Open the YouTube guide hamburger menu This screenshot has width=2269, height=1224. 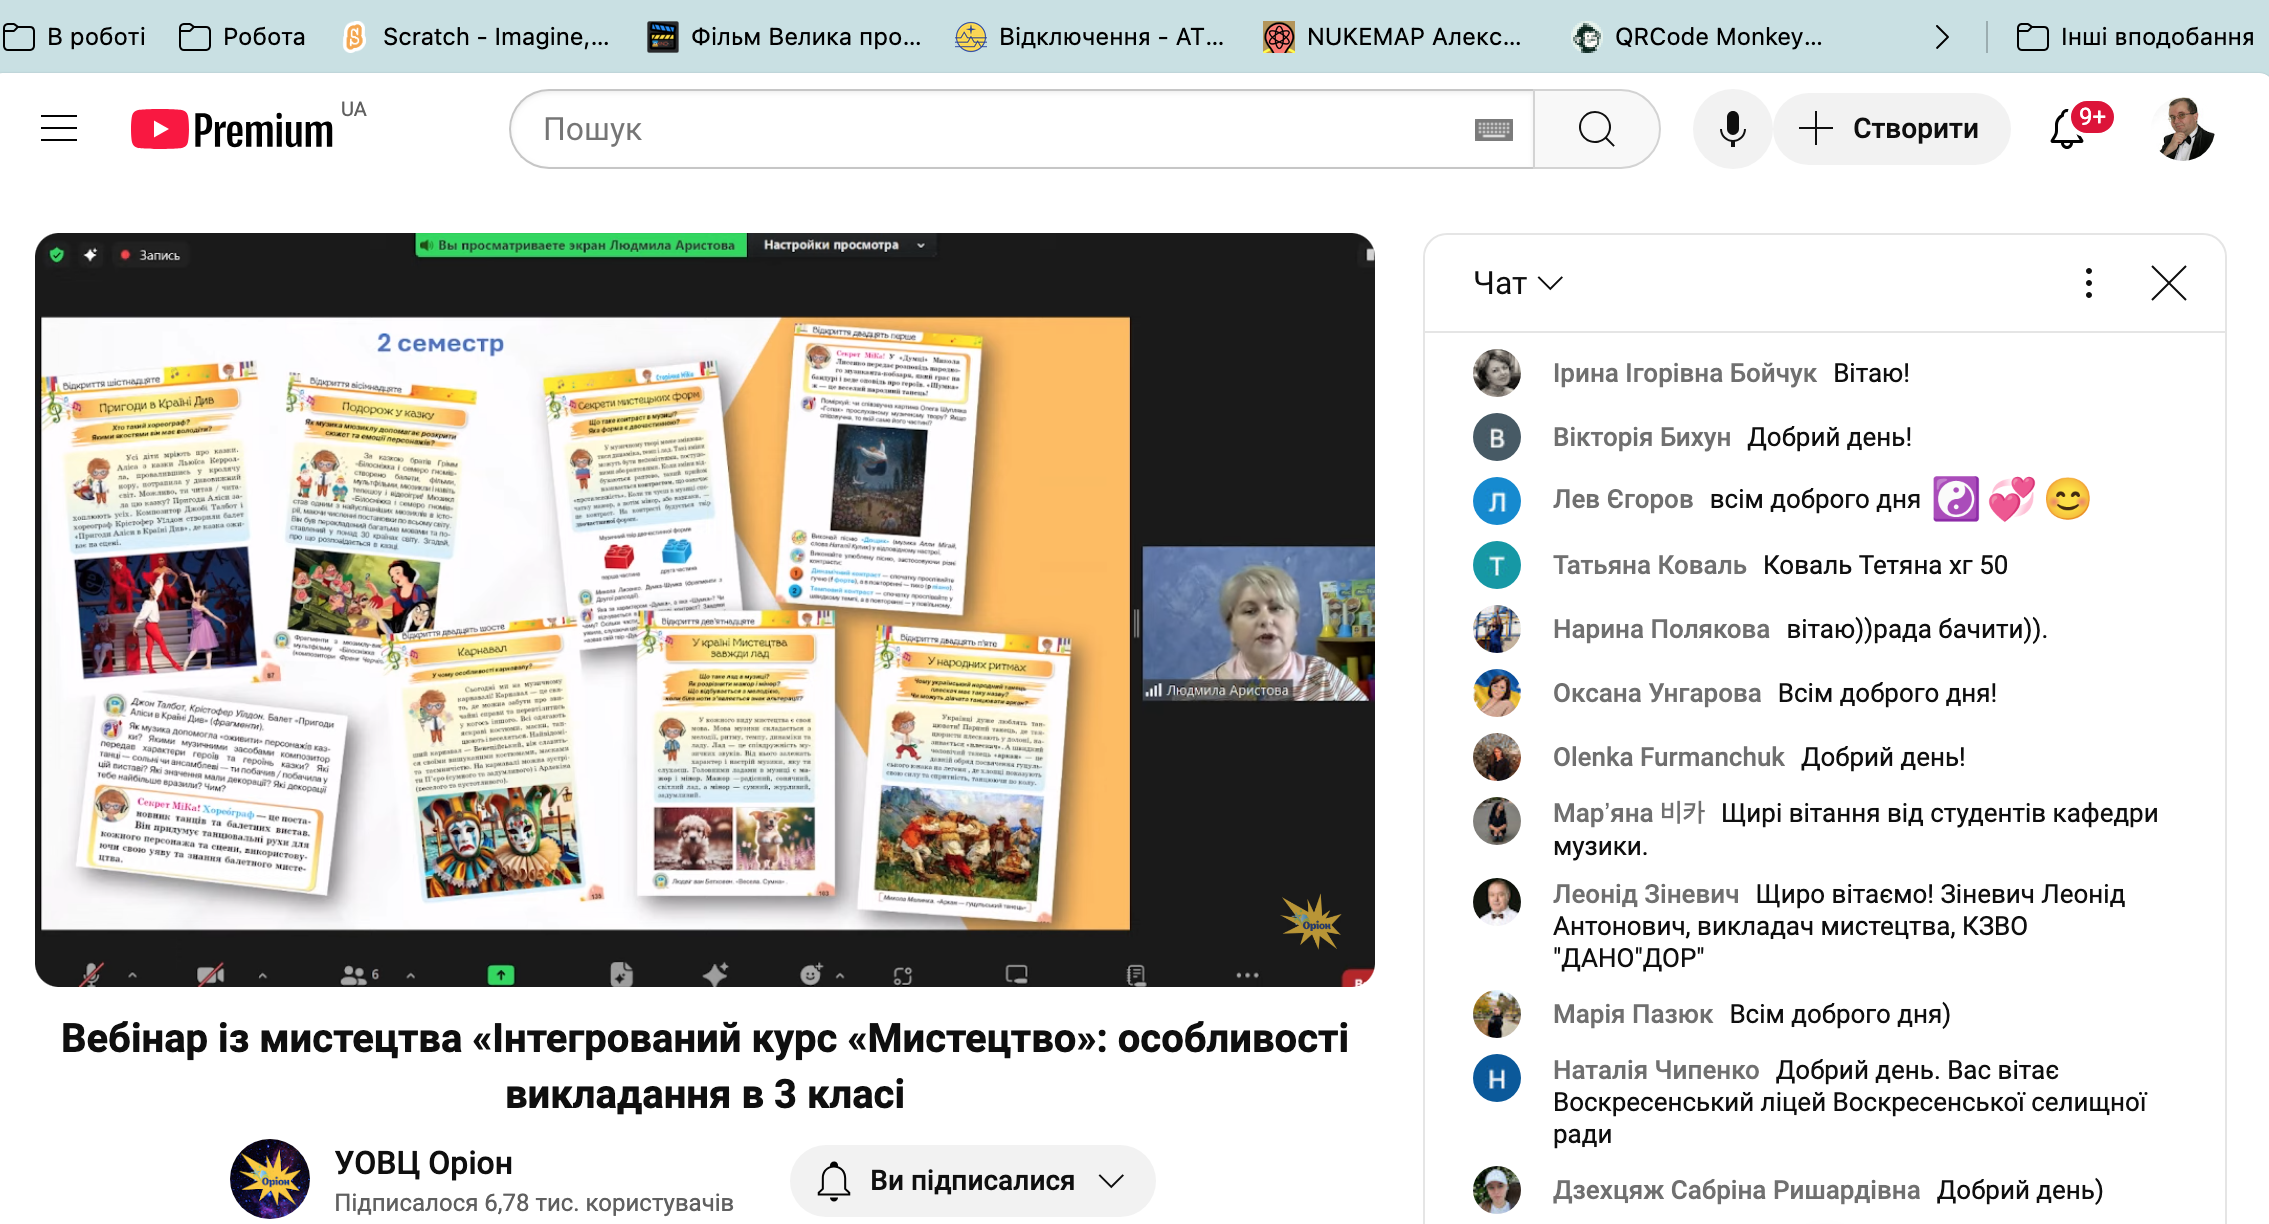[59, 129]
